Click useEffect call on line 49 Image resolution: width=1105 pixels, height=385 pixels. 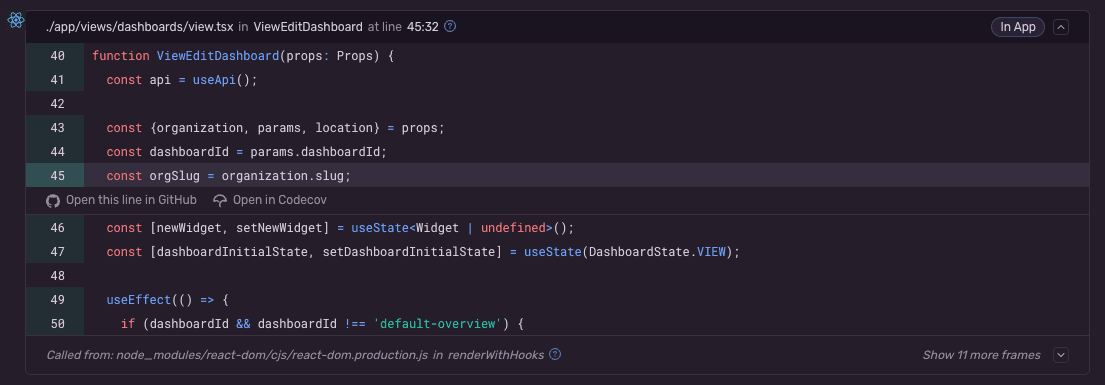click(138, 300)
